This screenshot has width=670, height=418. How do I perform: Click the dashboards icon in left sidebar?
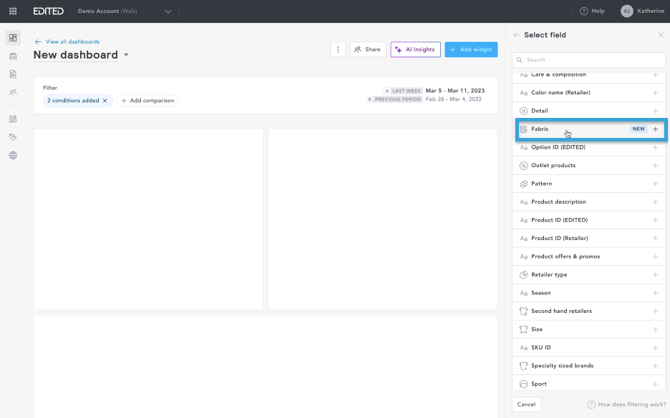[x=13, y=38]
